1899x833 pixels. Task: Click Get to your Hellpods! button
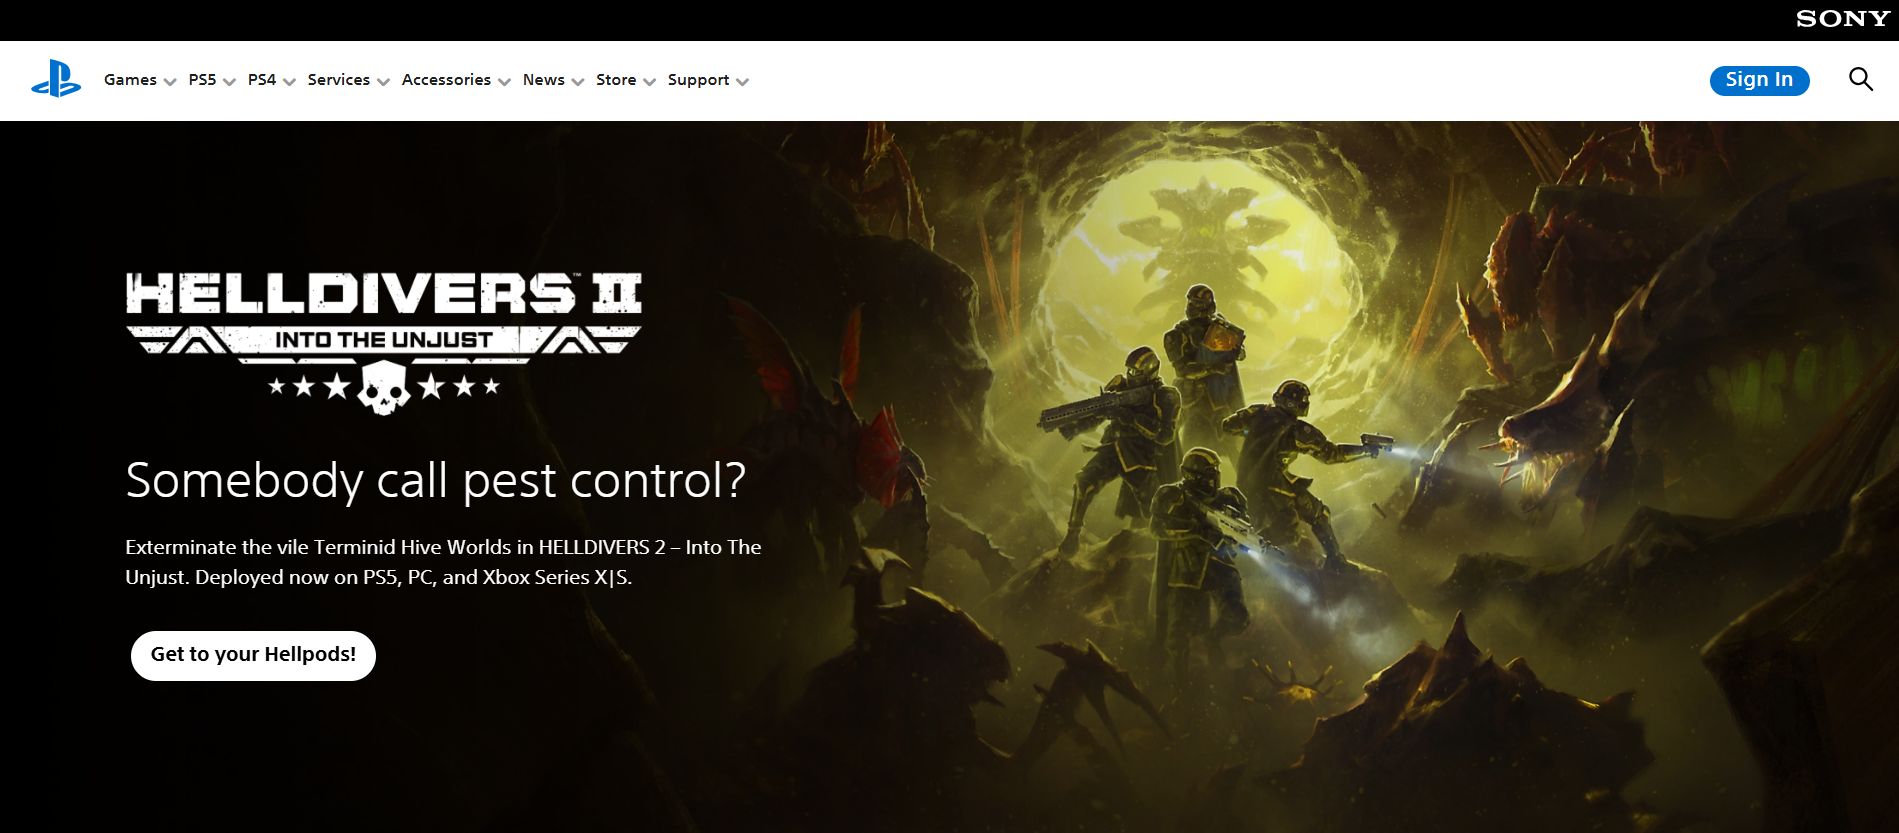click(x=253, y=655)
